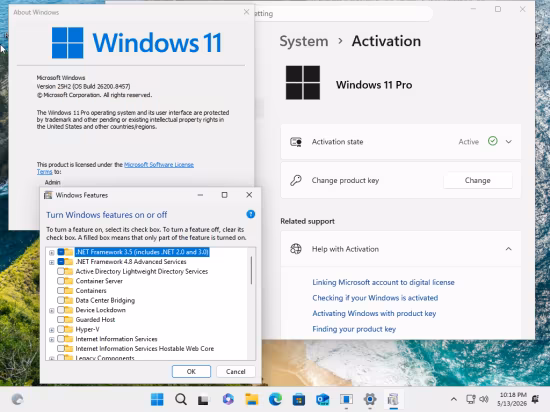Open the Windows Start menu
Screen dimensions: 550x412
point(157,399)
